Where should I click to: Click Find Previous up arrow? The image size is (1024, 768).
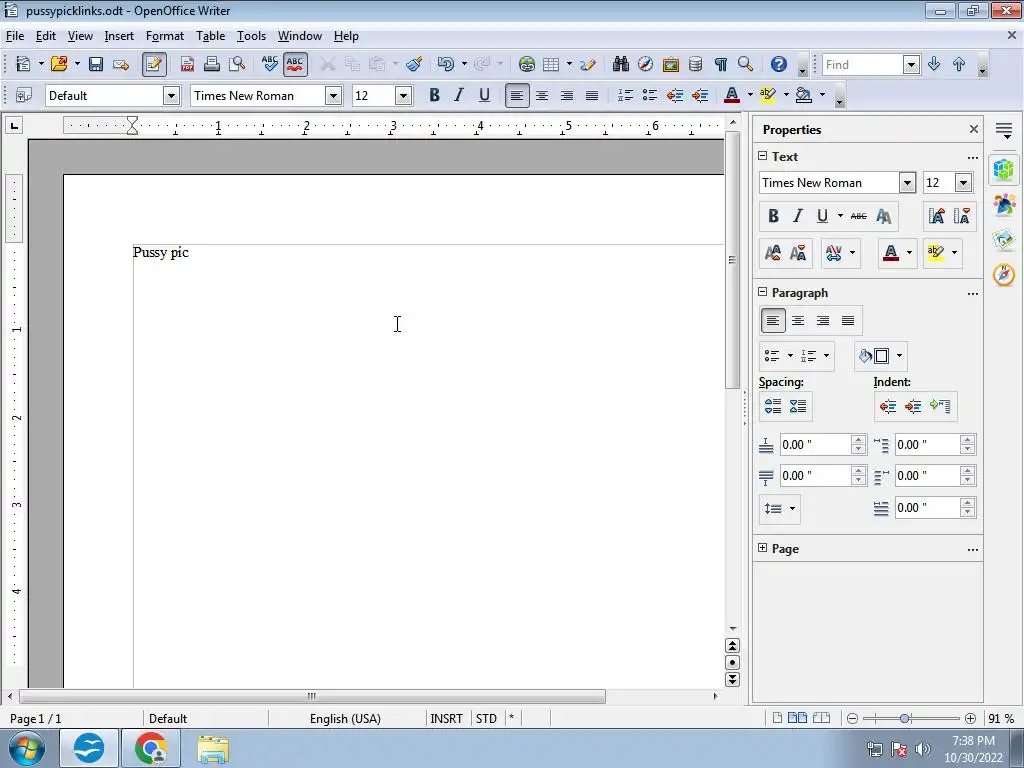point(959,64)
